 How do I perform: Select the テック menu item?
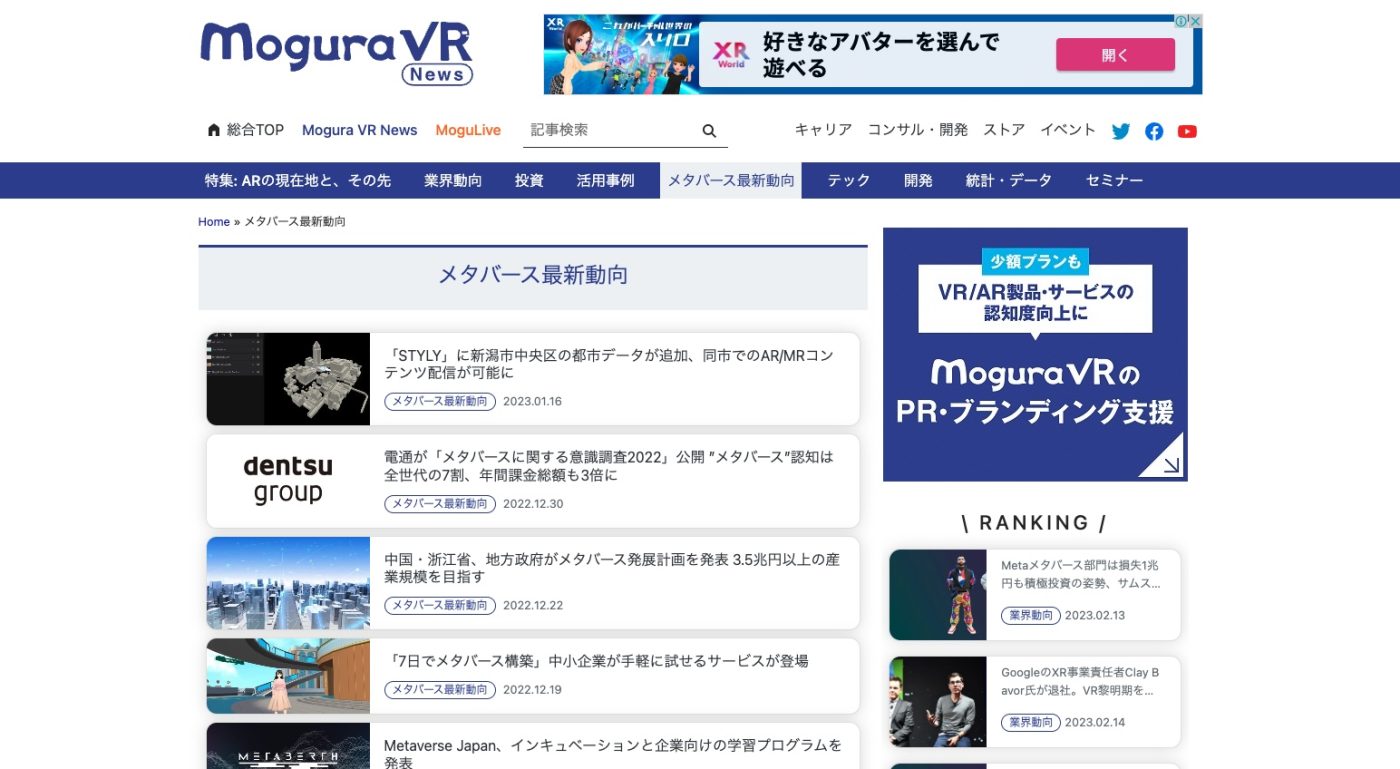point(848,181)
